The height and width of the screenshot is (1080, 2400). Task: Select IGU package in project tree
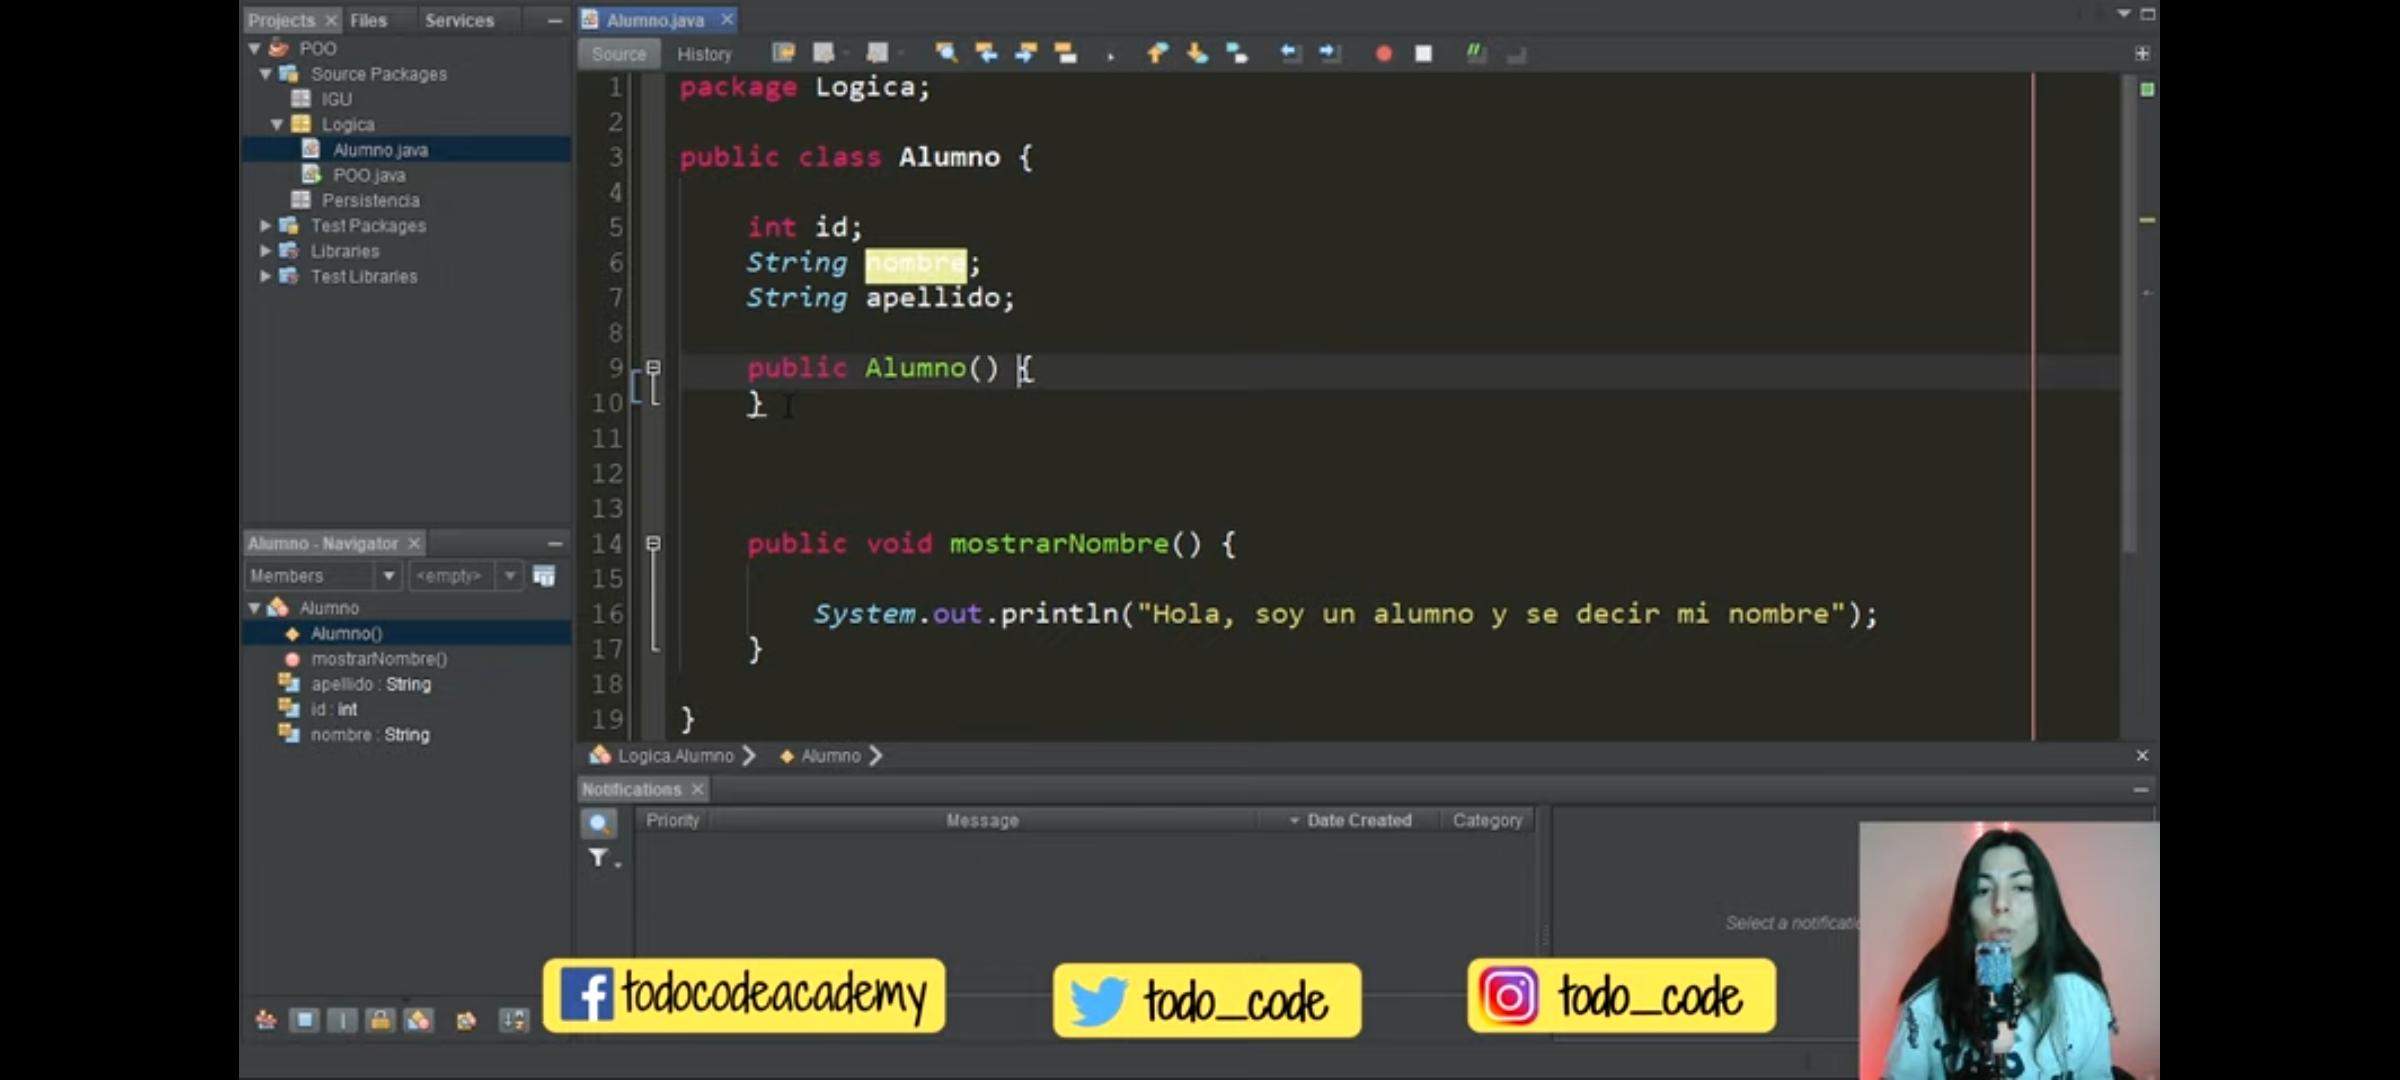pyautogui.click(x=336, y=99)
